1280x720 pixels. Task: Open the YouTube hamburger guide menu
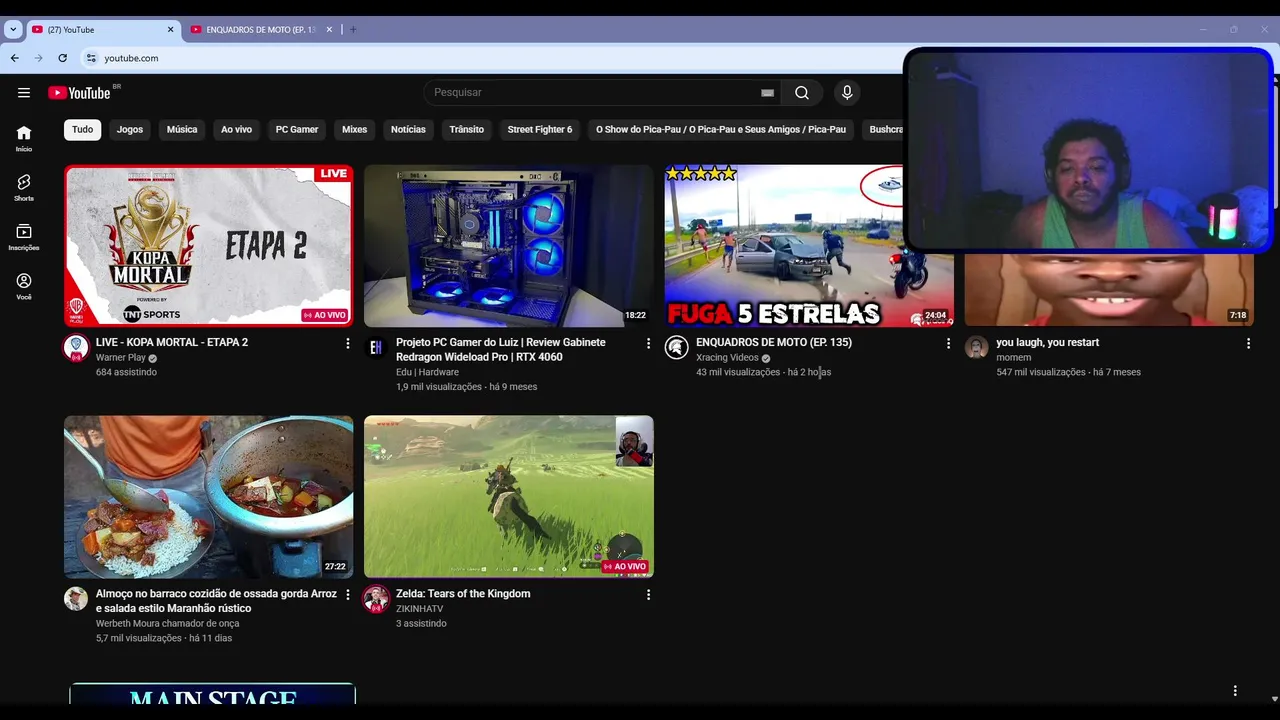pyautogui.click(x=24, y=92)
